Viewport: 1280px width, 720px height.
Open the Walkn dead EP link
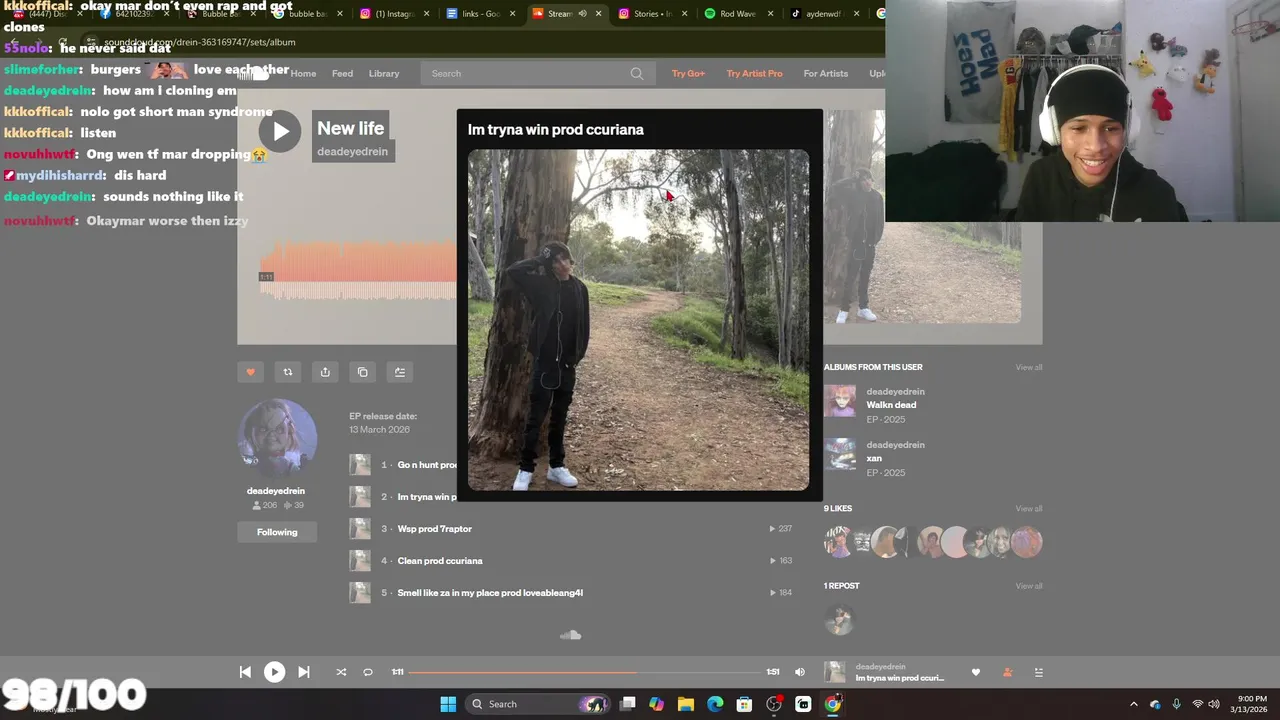click(891, 405)
